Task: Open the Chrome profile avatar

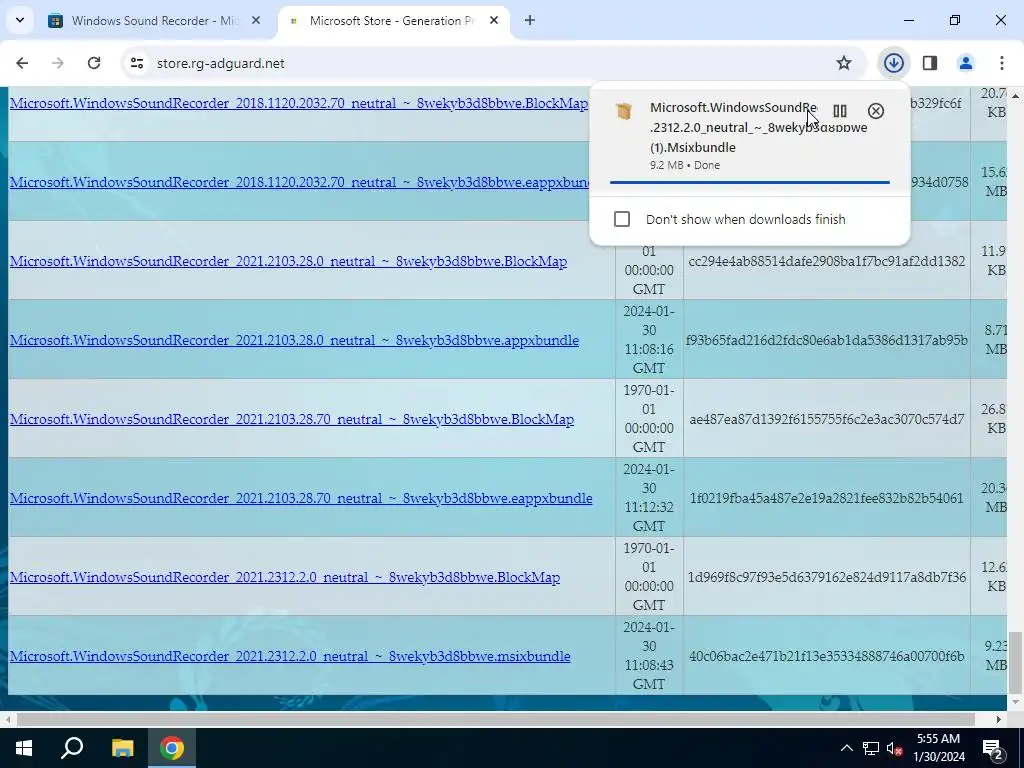Action: (966, 63)
